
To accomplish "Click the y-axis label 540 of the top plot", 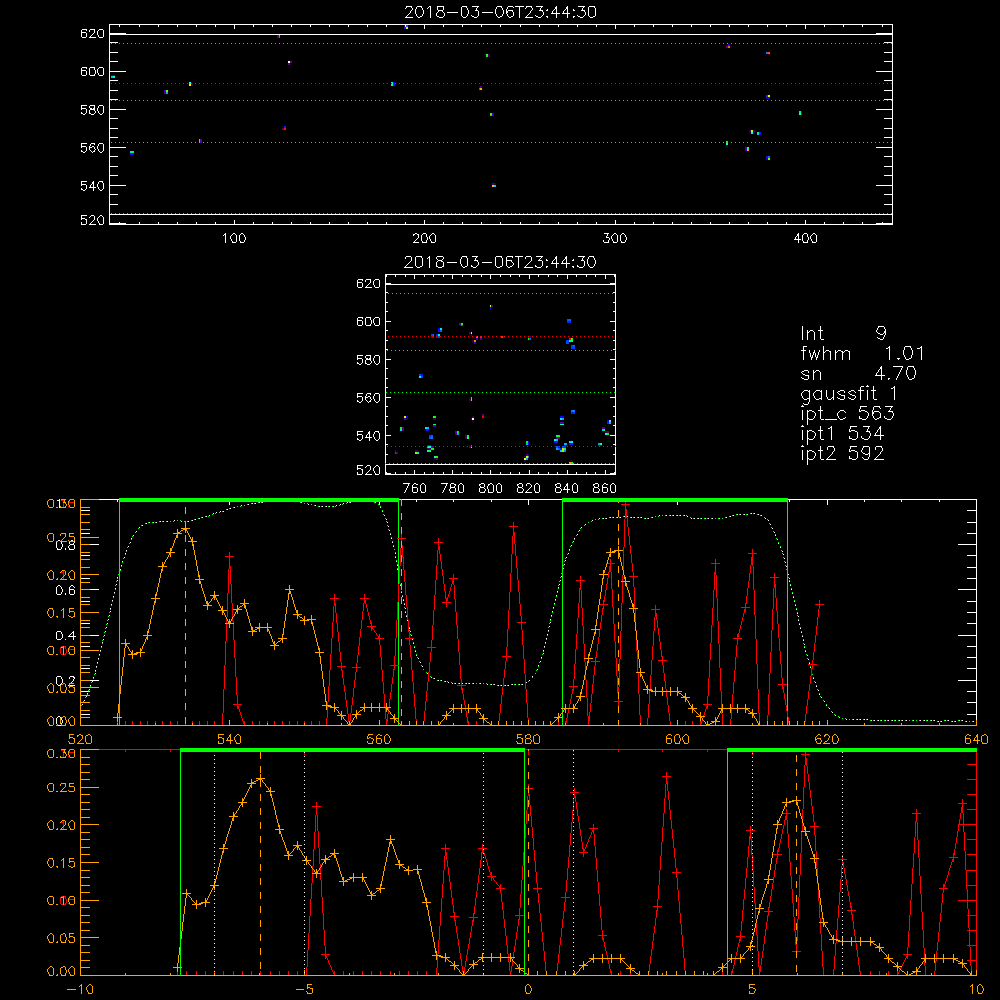I will [x=92, y=186].
